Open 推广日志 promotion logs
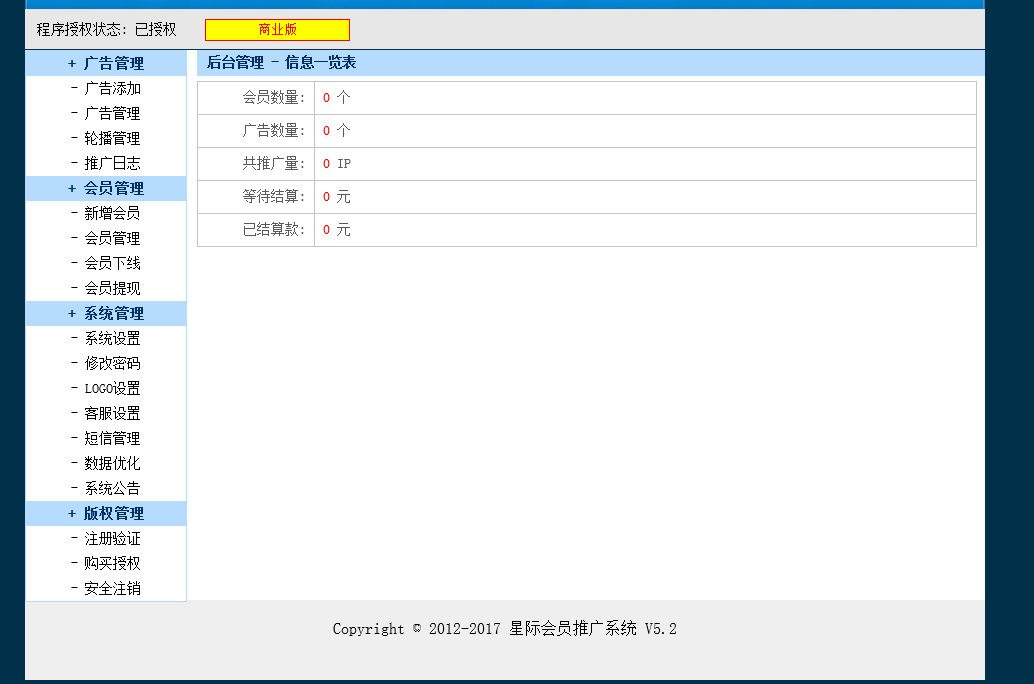 click(x=112, y=163)
